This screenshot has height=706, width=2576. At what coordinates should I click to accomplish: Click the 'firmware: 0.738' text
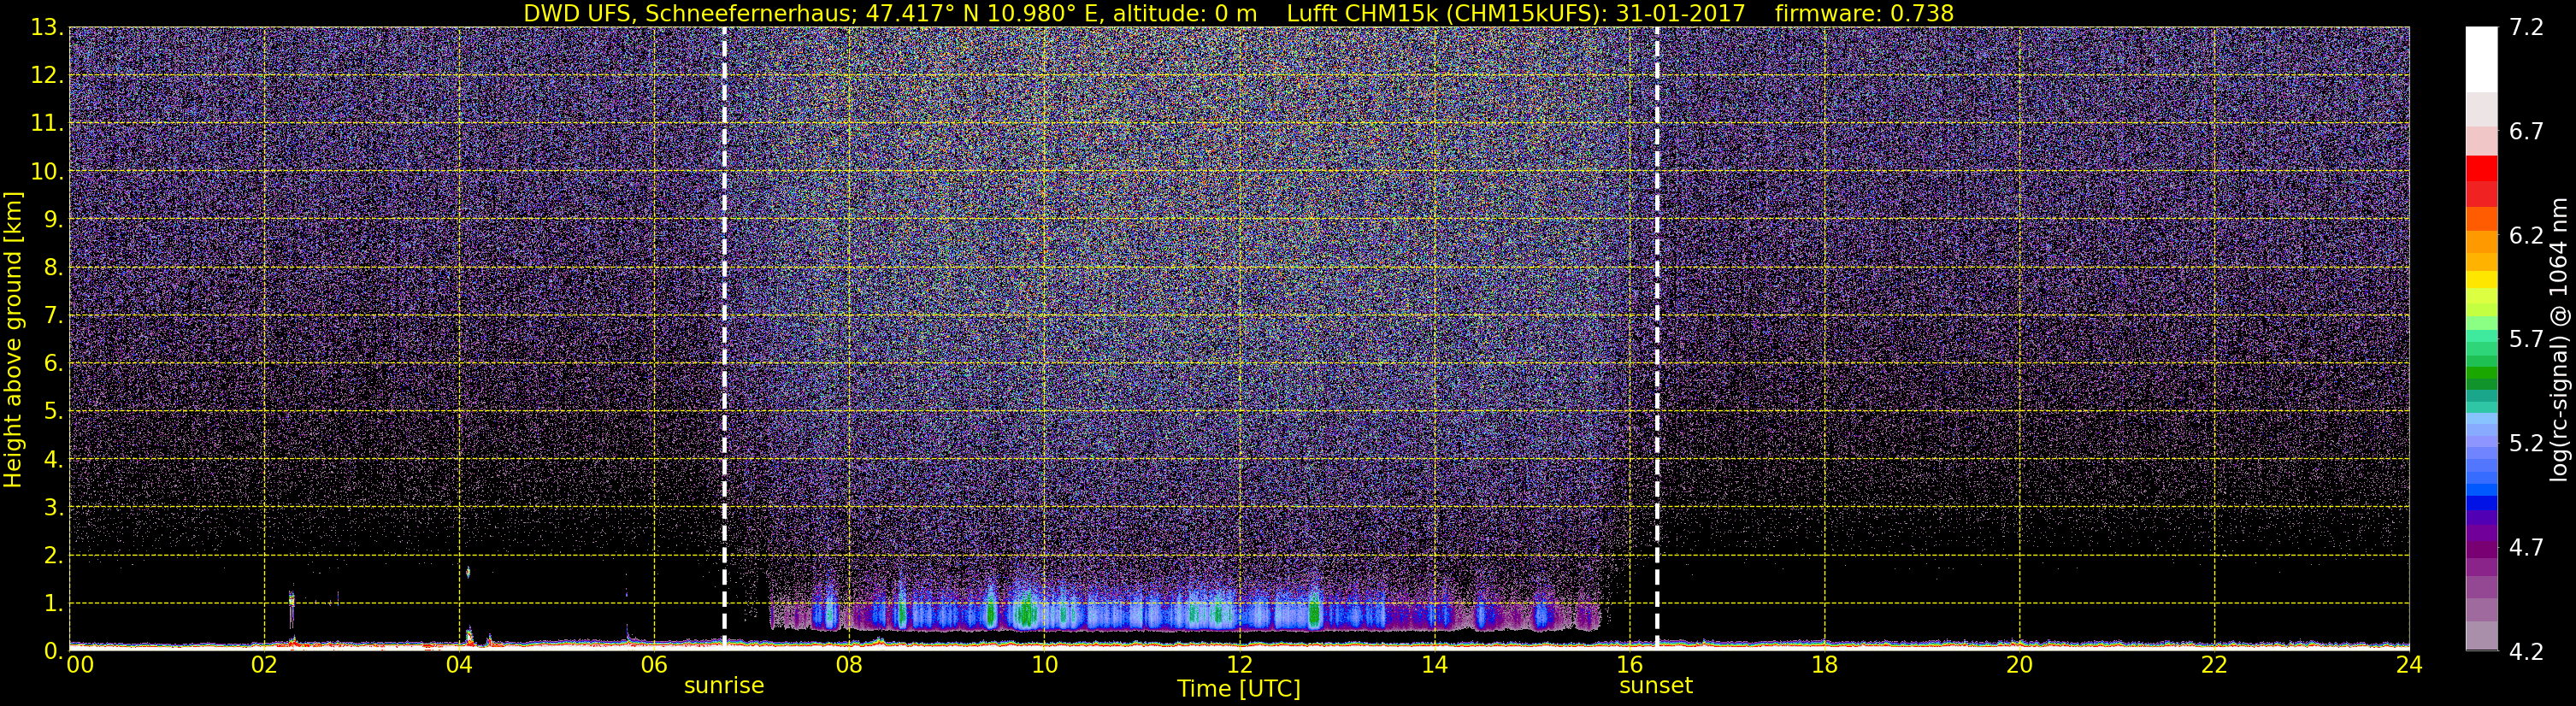click(x=1864, y=13)
